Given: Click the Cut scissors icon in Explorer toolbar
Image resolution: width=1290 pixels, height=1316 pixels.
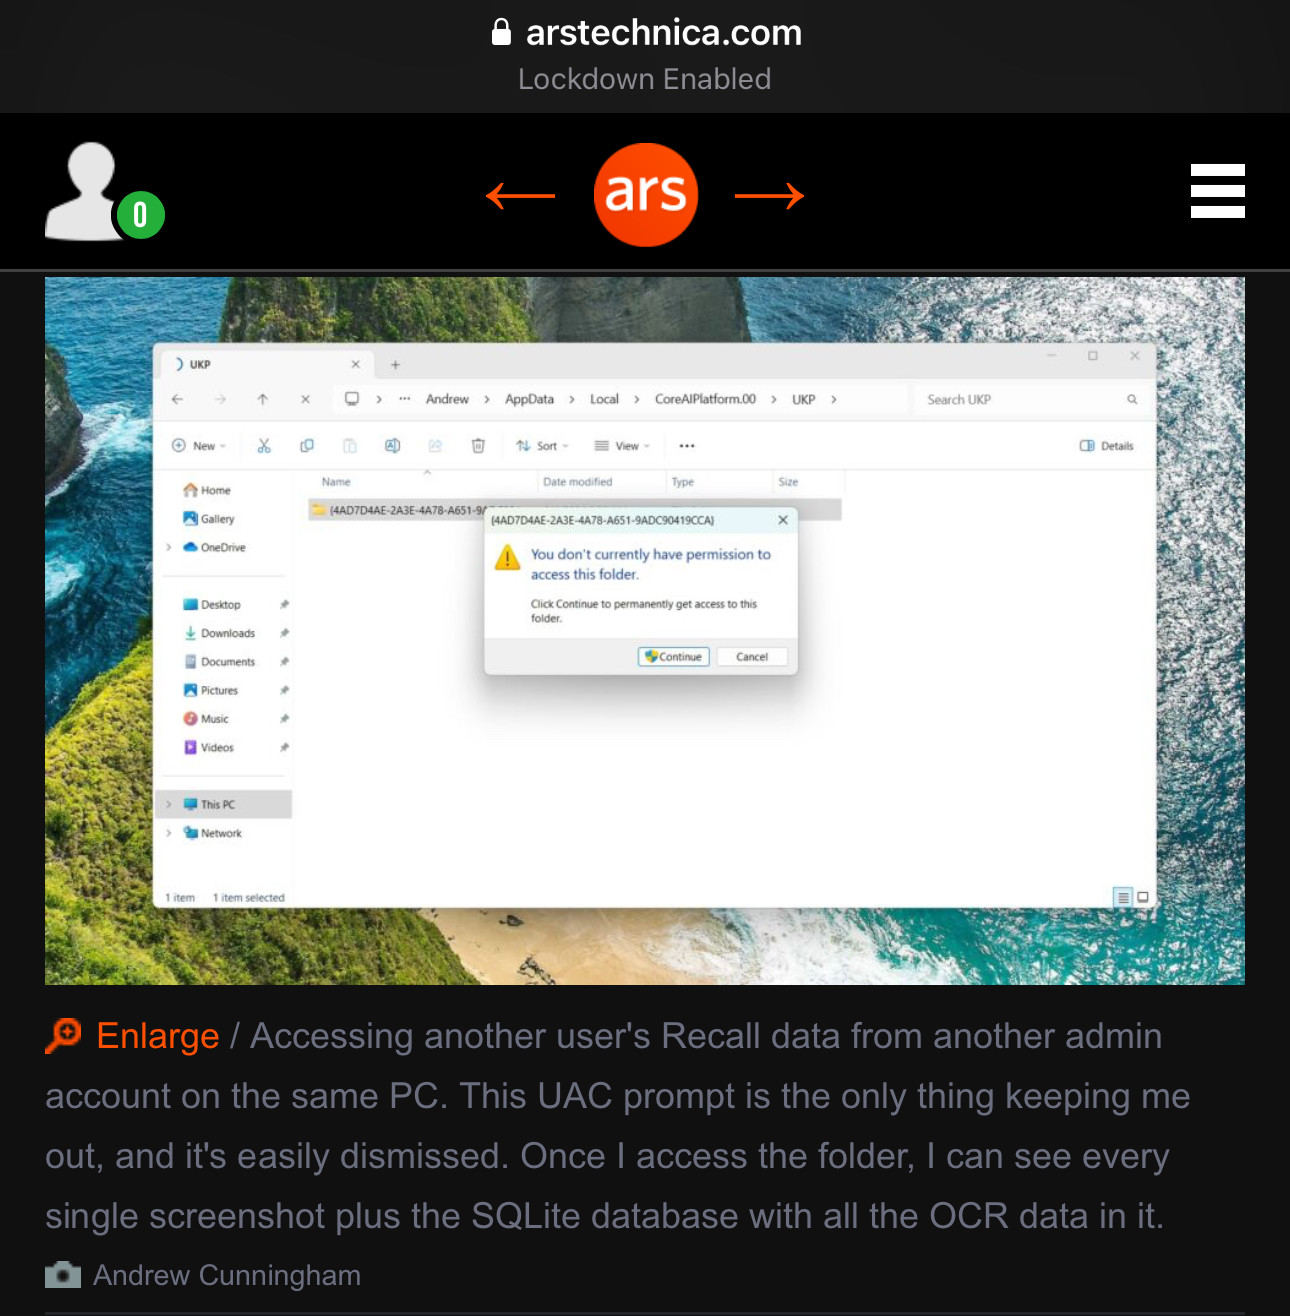Looking at the screenshot, I should [x=264, y=446].
